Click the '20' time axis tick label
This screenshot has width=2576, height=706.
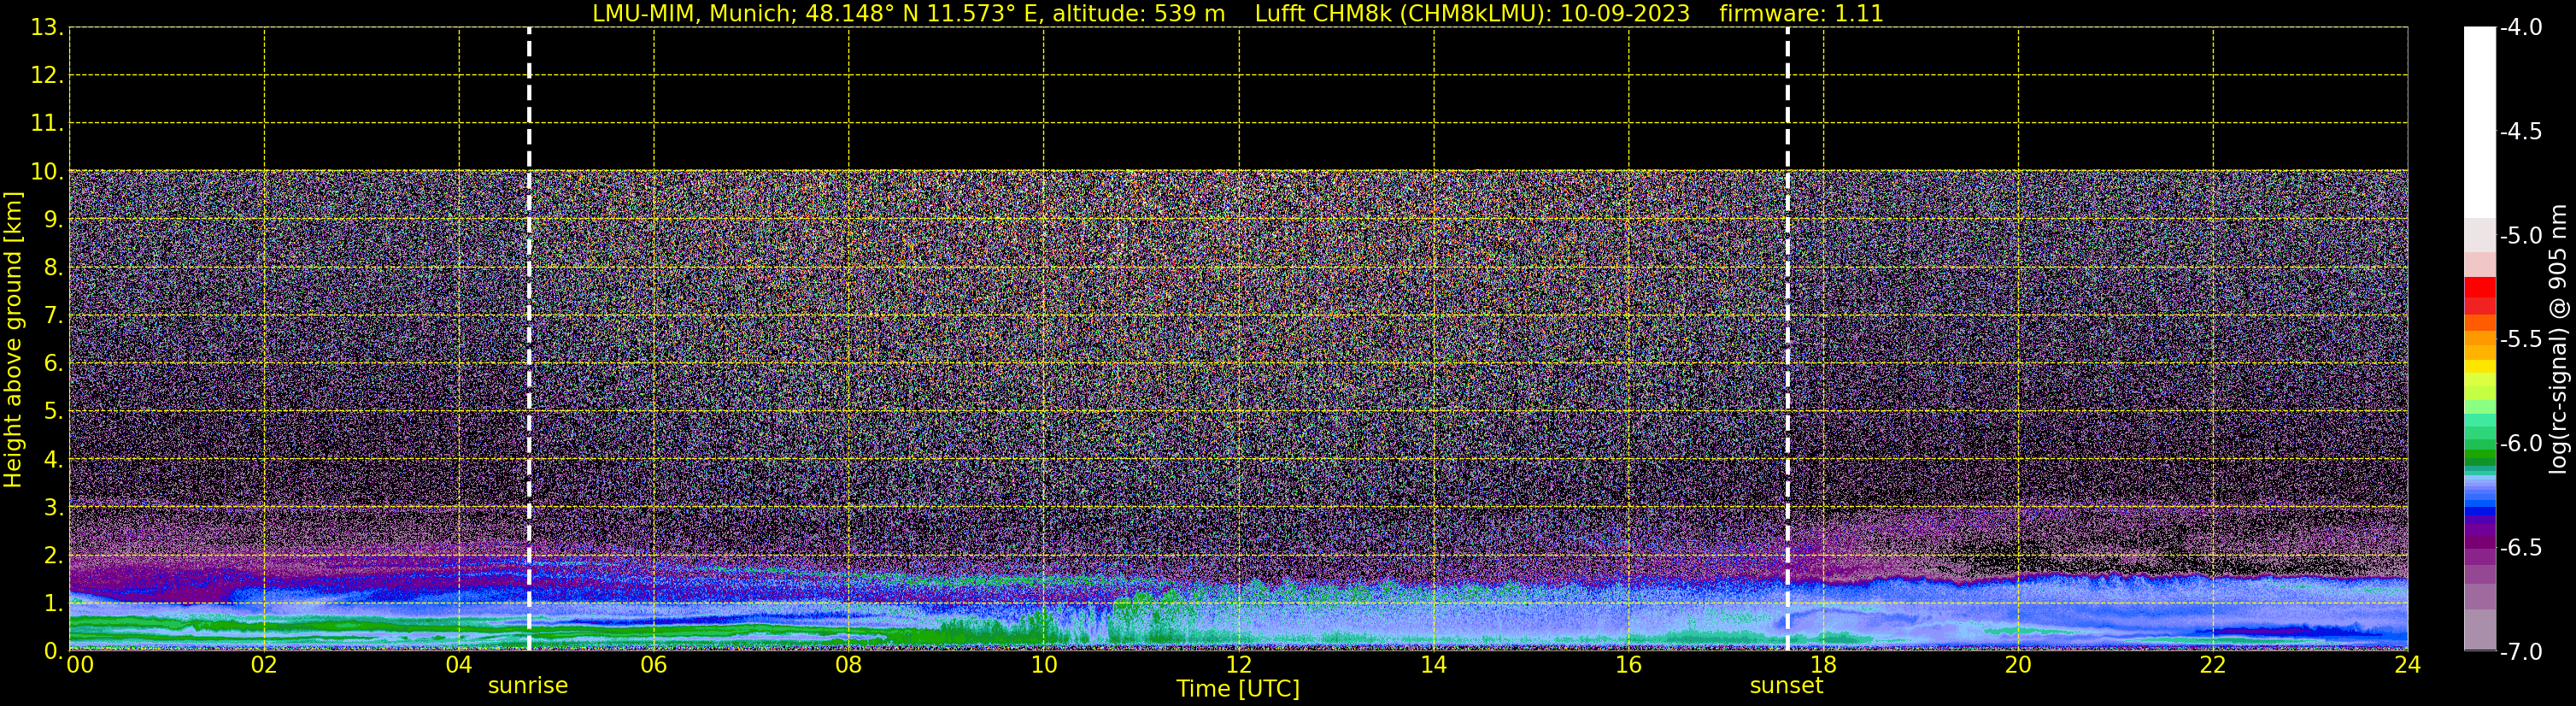(x=2018, y=665)
